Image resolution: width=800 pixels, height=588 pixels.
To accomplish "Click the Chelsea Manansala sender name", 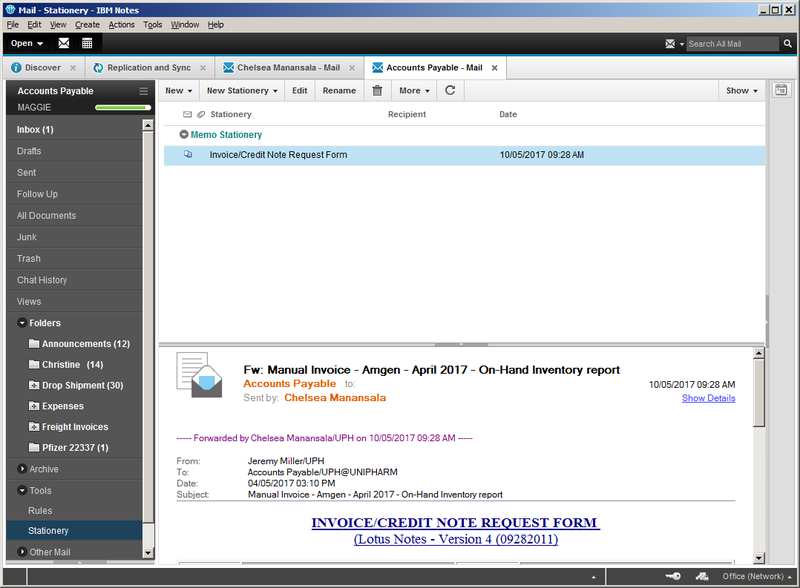I will point(335,398).
